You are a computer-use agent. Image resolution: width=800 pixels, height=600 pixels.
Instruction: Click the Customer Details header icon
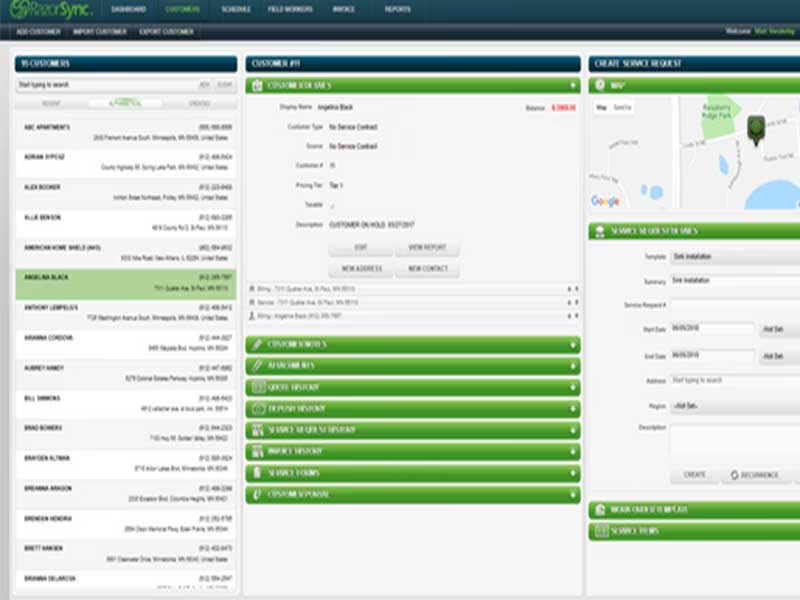[258, 85]
